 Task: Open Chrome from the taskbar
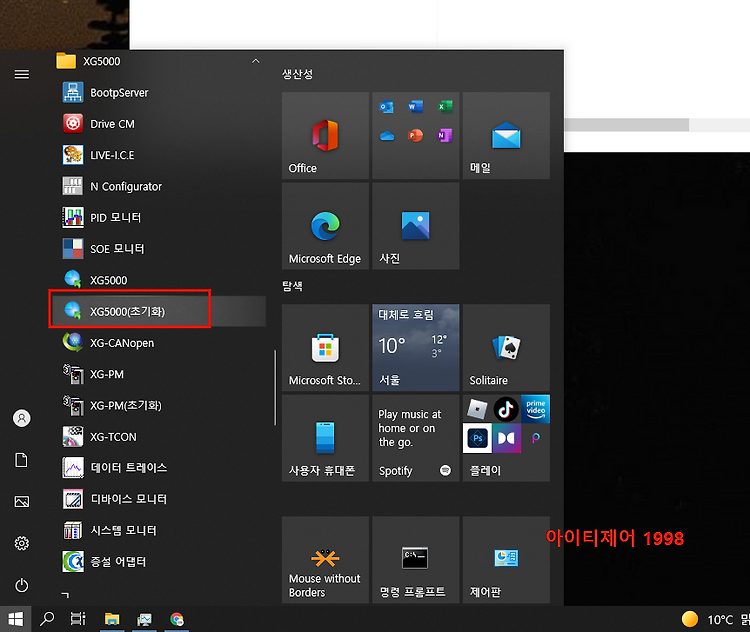176,619
